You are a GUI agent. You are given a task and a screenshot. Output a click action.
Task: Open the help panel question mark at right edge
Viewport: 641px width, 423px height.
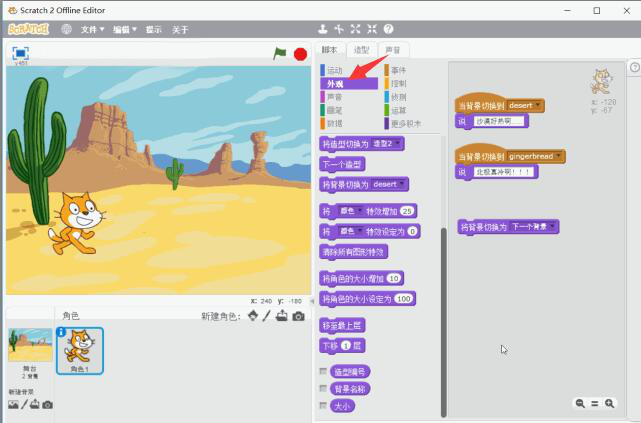[634, 67]
